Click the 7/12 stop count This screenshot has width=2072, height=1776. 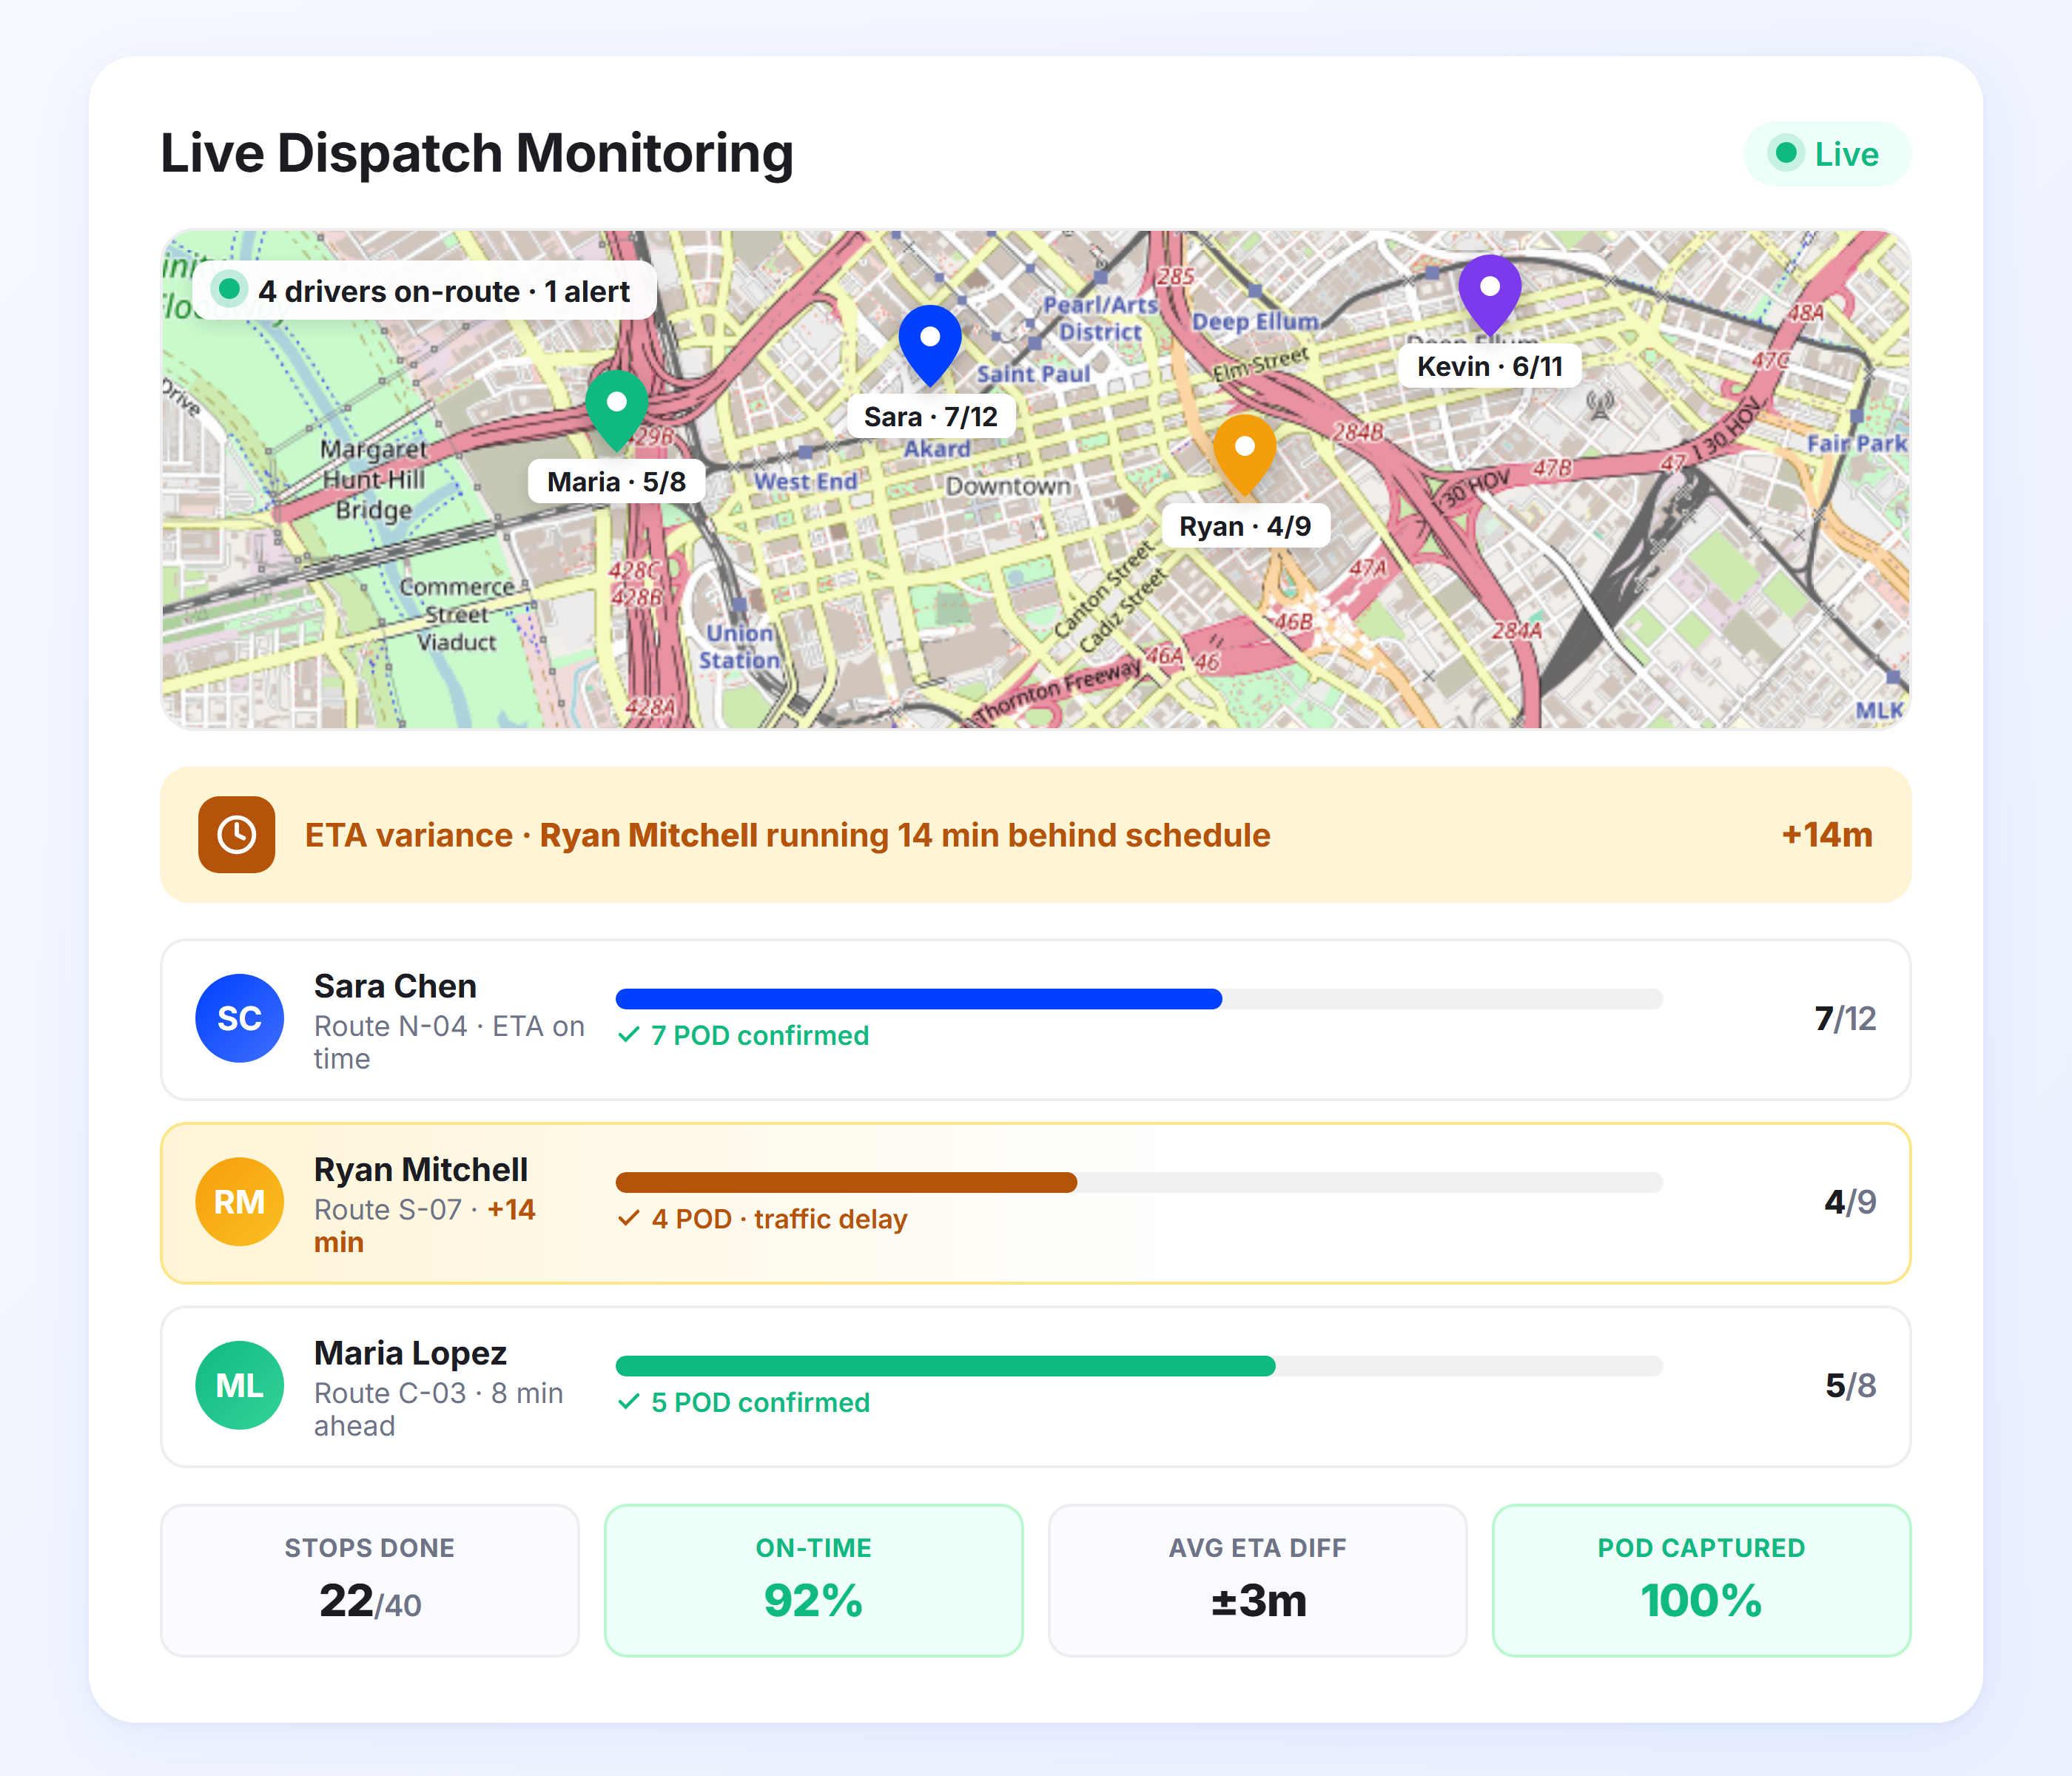(1845, 1018)
